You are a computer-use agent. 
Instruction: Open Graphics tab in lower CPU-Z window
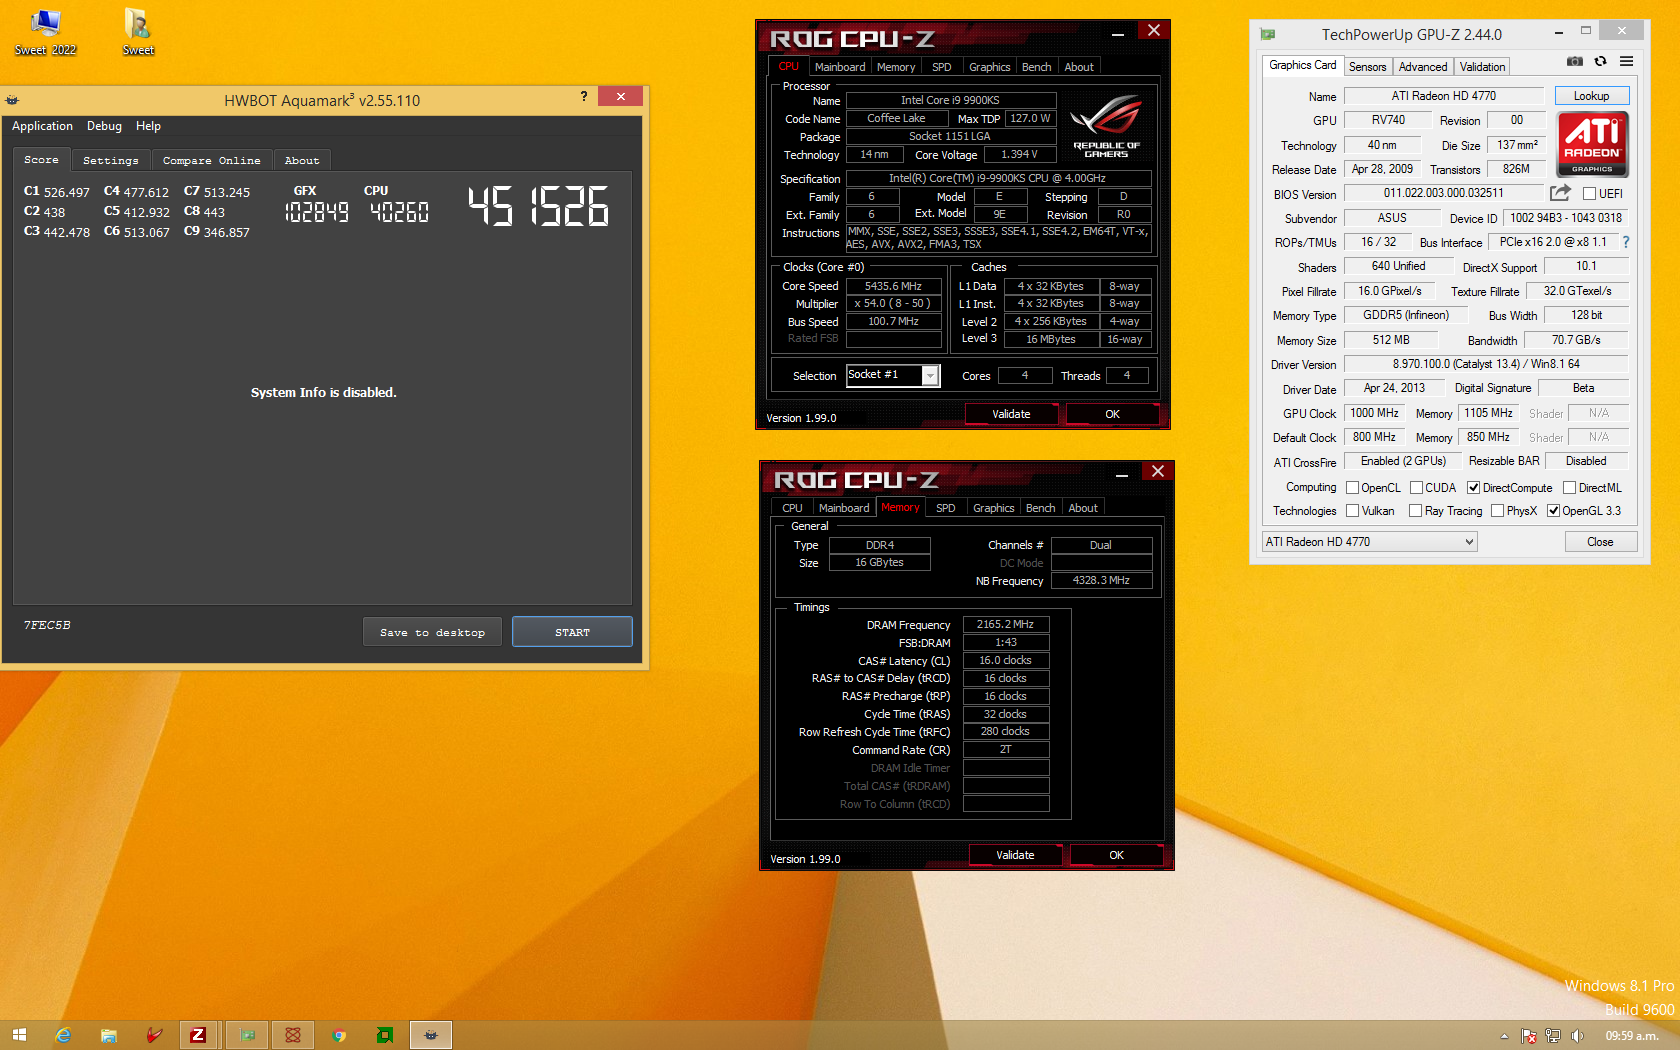pos(993,508)
